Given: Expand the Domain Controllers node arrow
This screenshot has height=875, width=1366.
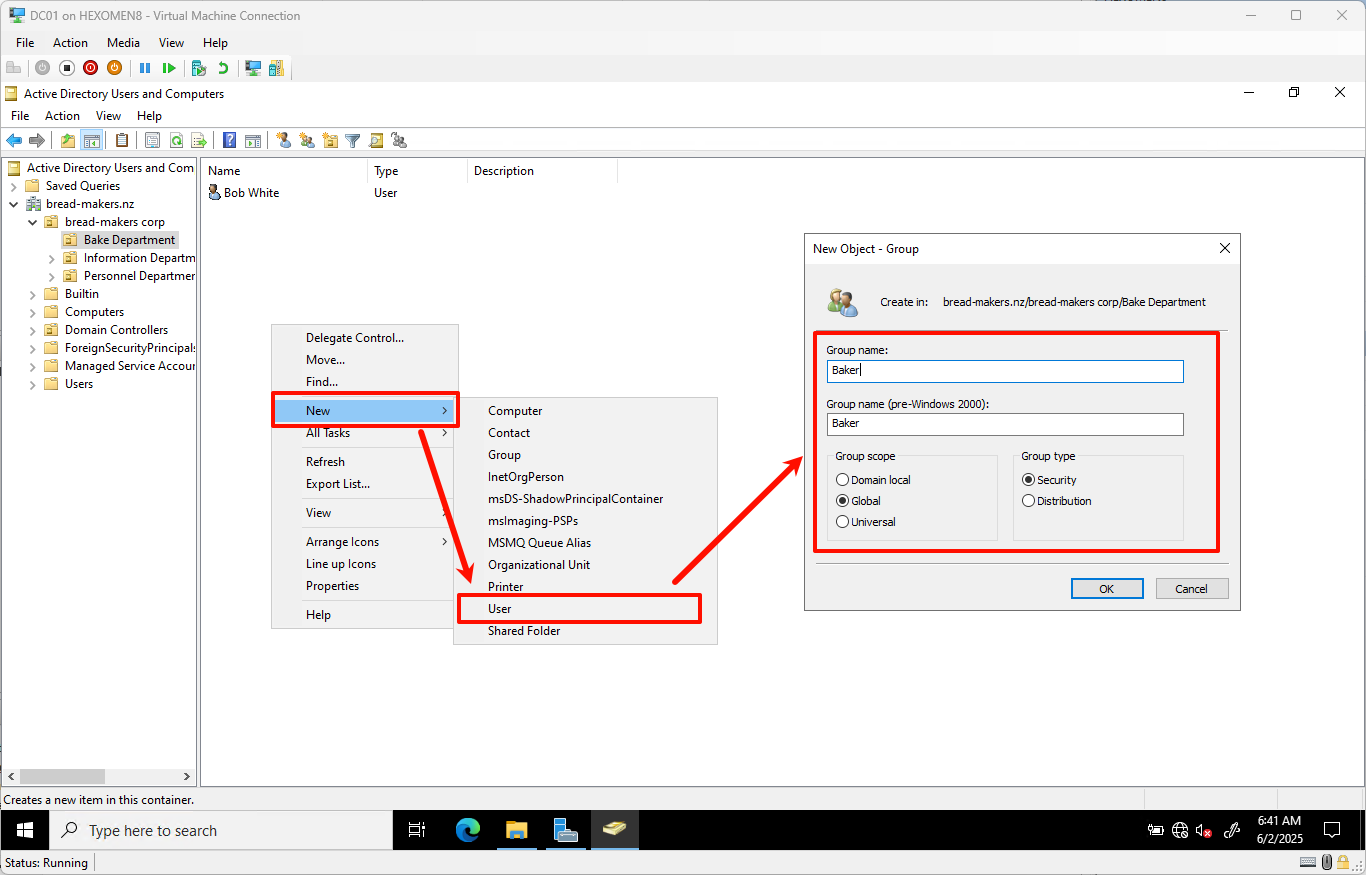Looking at the screenshot, I should (33, 330).
